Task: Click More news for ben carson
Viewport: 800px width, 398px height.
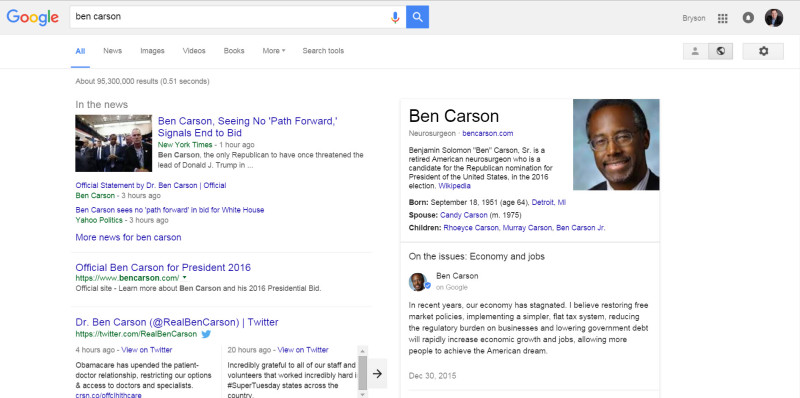Action: tap(128, 237)
